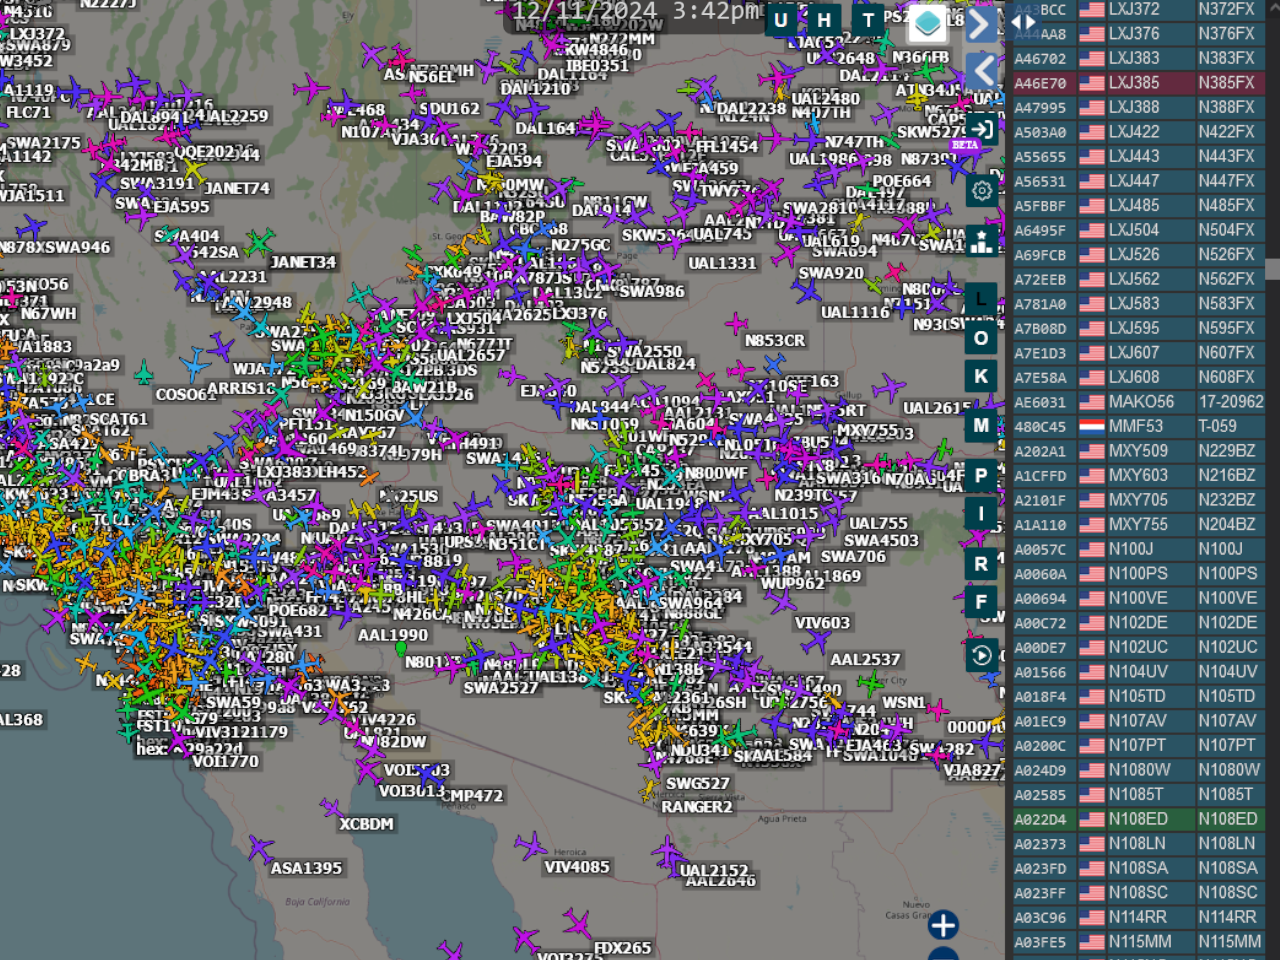Click registration N372FX in list

[x=1226, y=9]
